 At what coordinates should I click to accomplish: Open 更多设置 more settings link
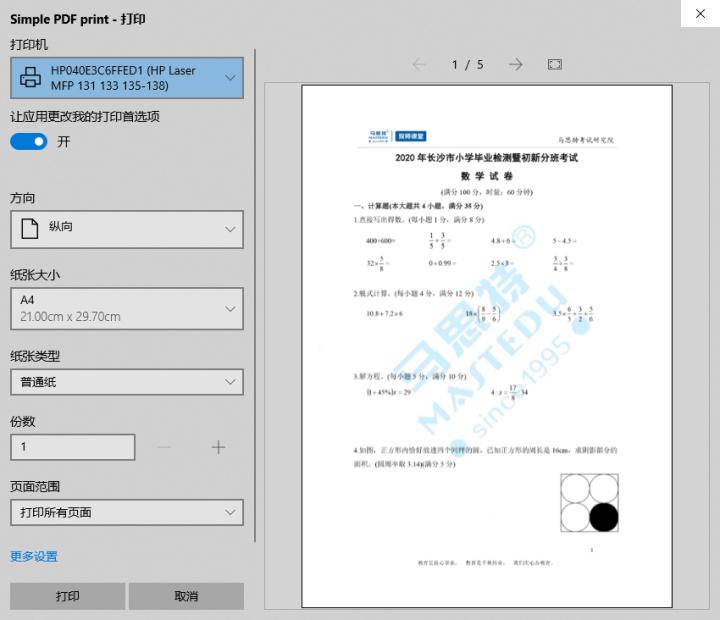tap(34, 556)
